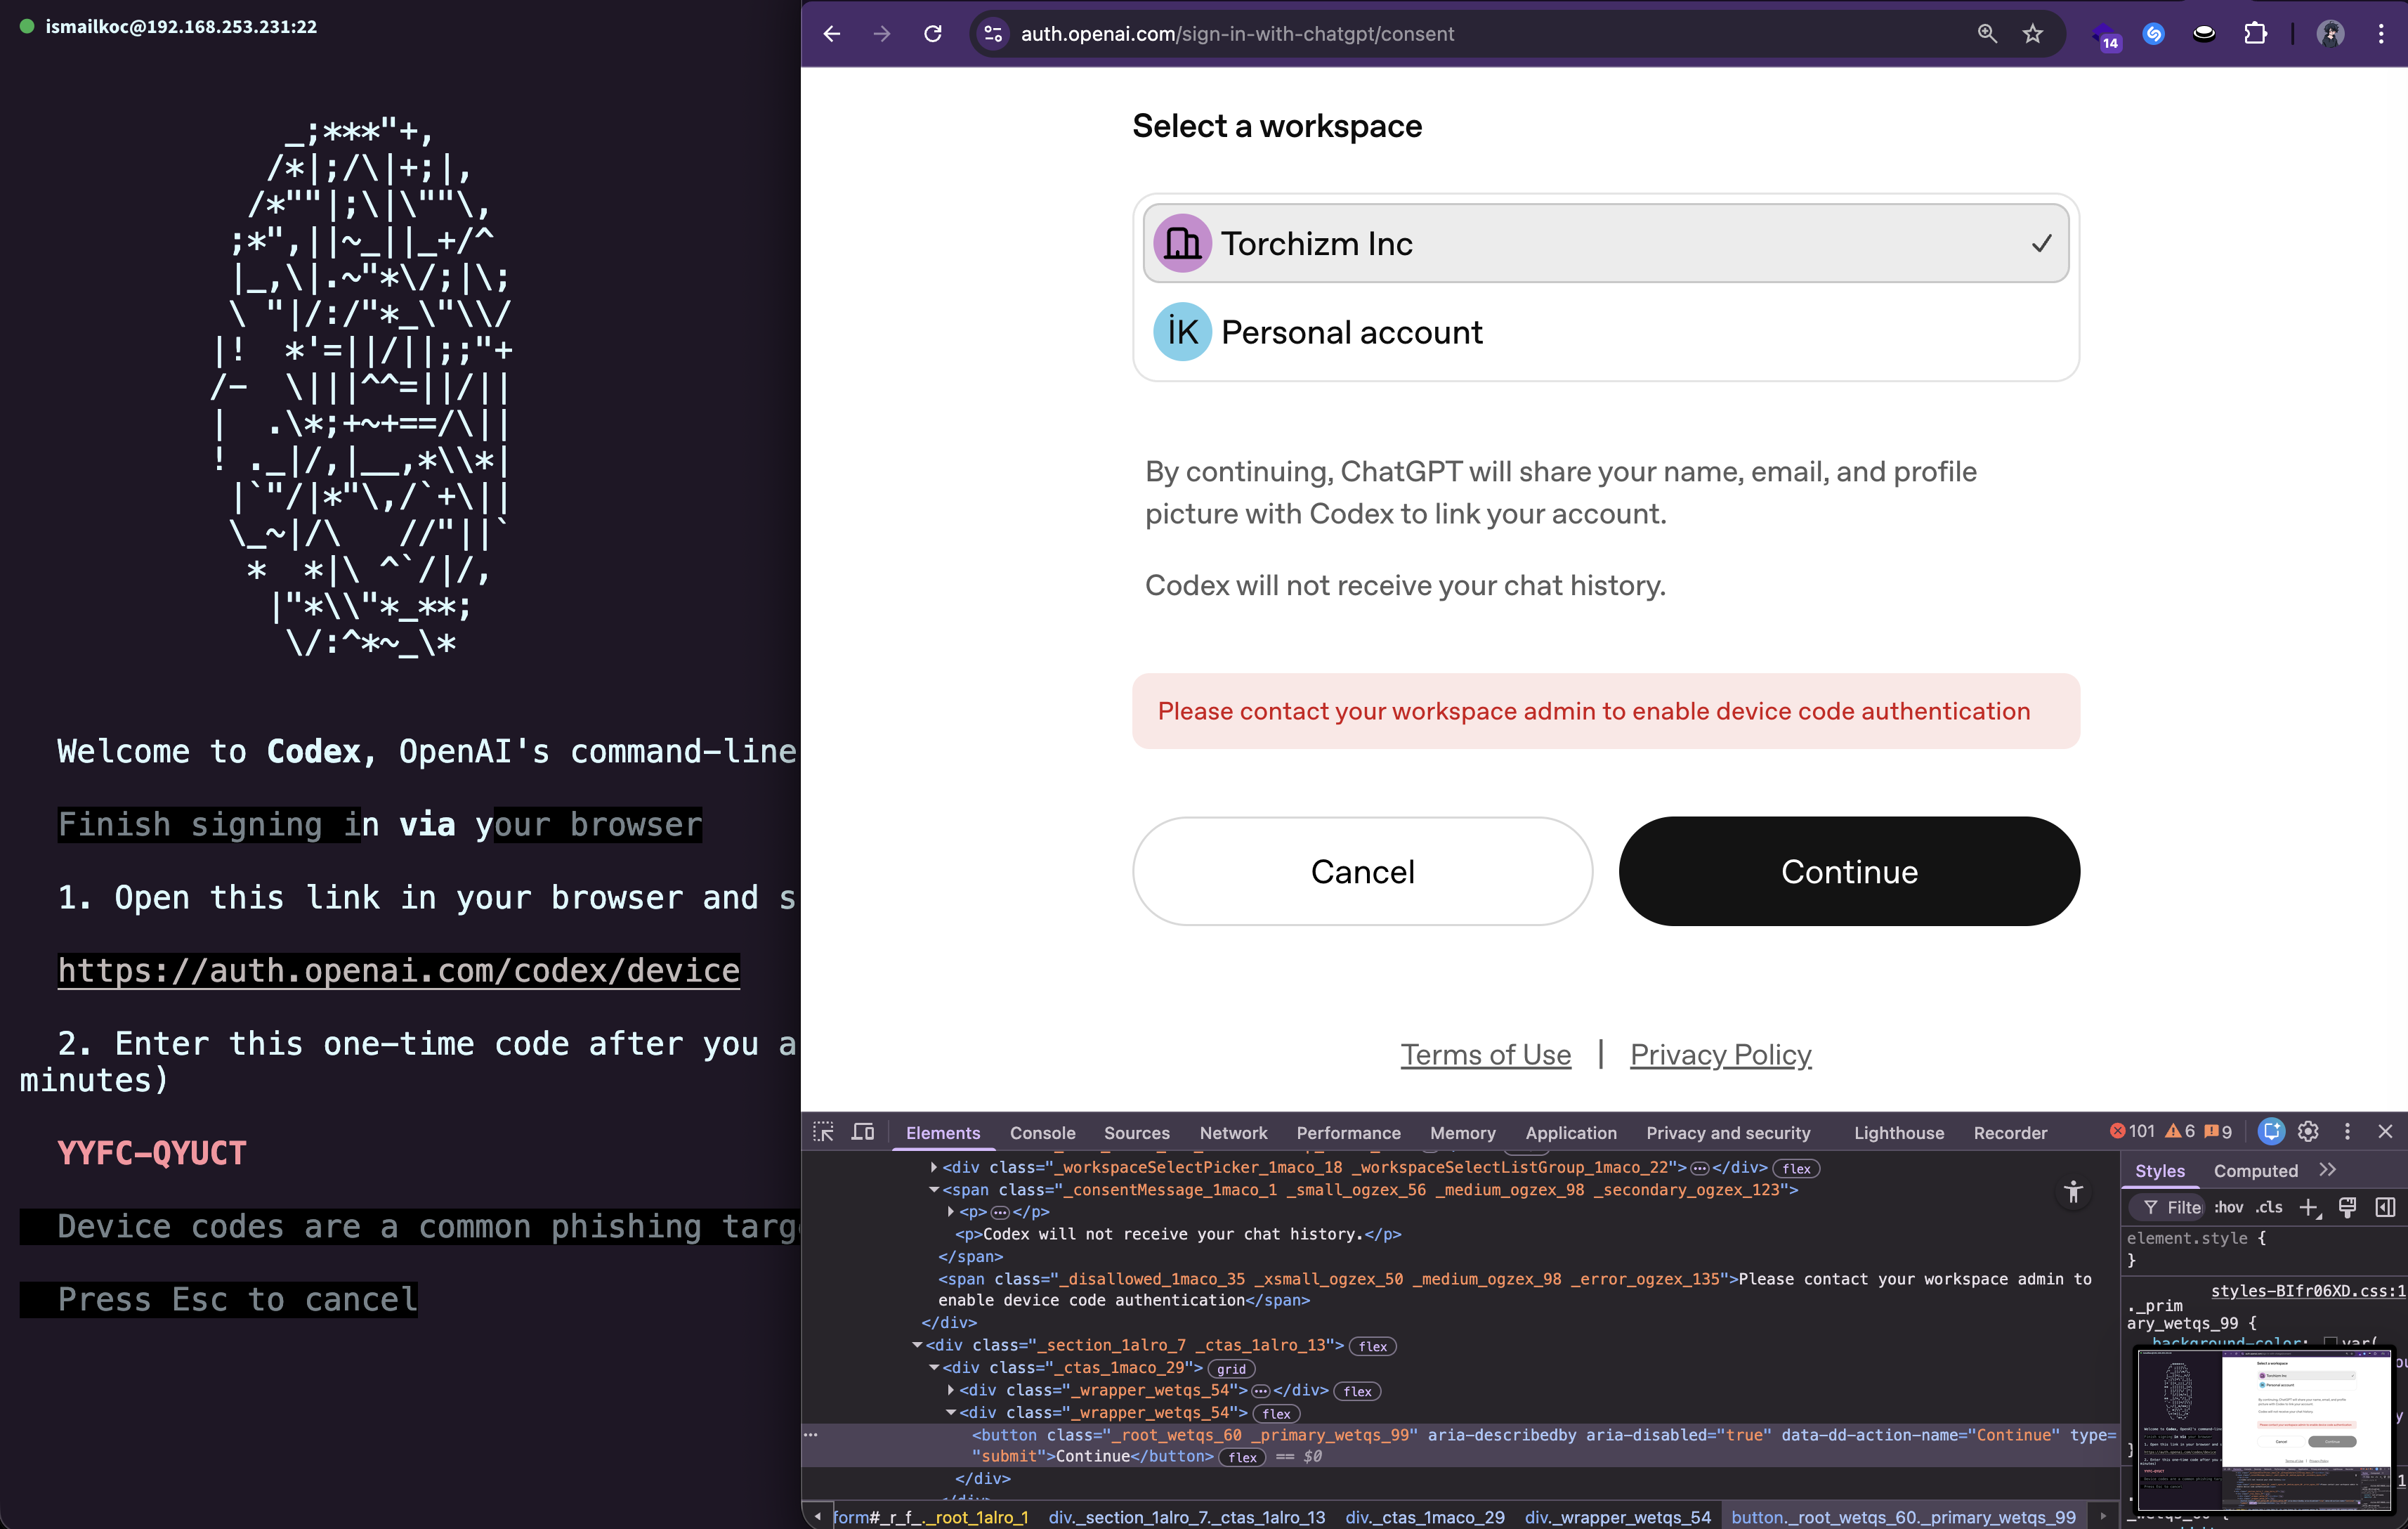Click the Filter field in Styles pane
The width and height of the screenshot is (2408, 1529).
click(2167, 1208)
